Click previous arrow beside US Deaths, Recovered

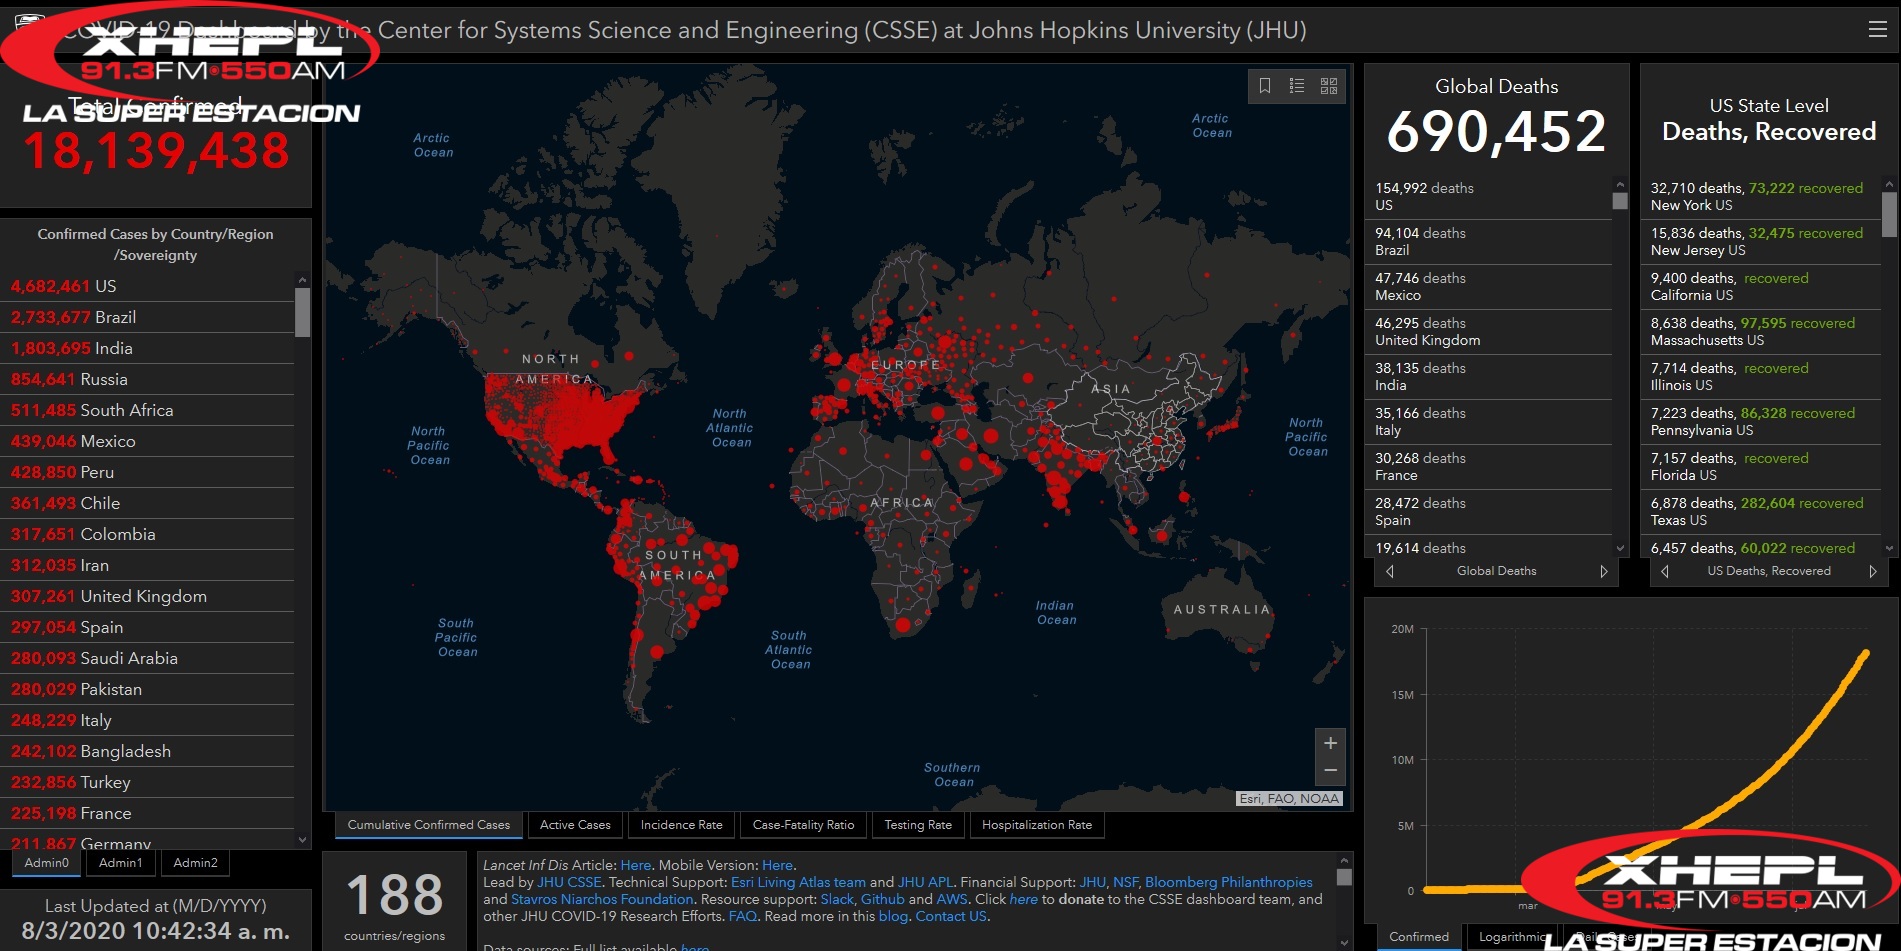coord(1665,571)
